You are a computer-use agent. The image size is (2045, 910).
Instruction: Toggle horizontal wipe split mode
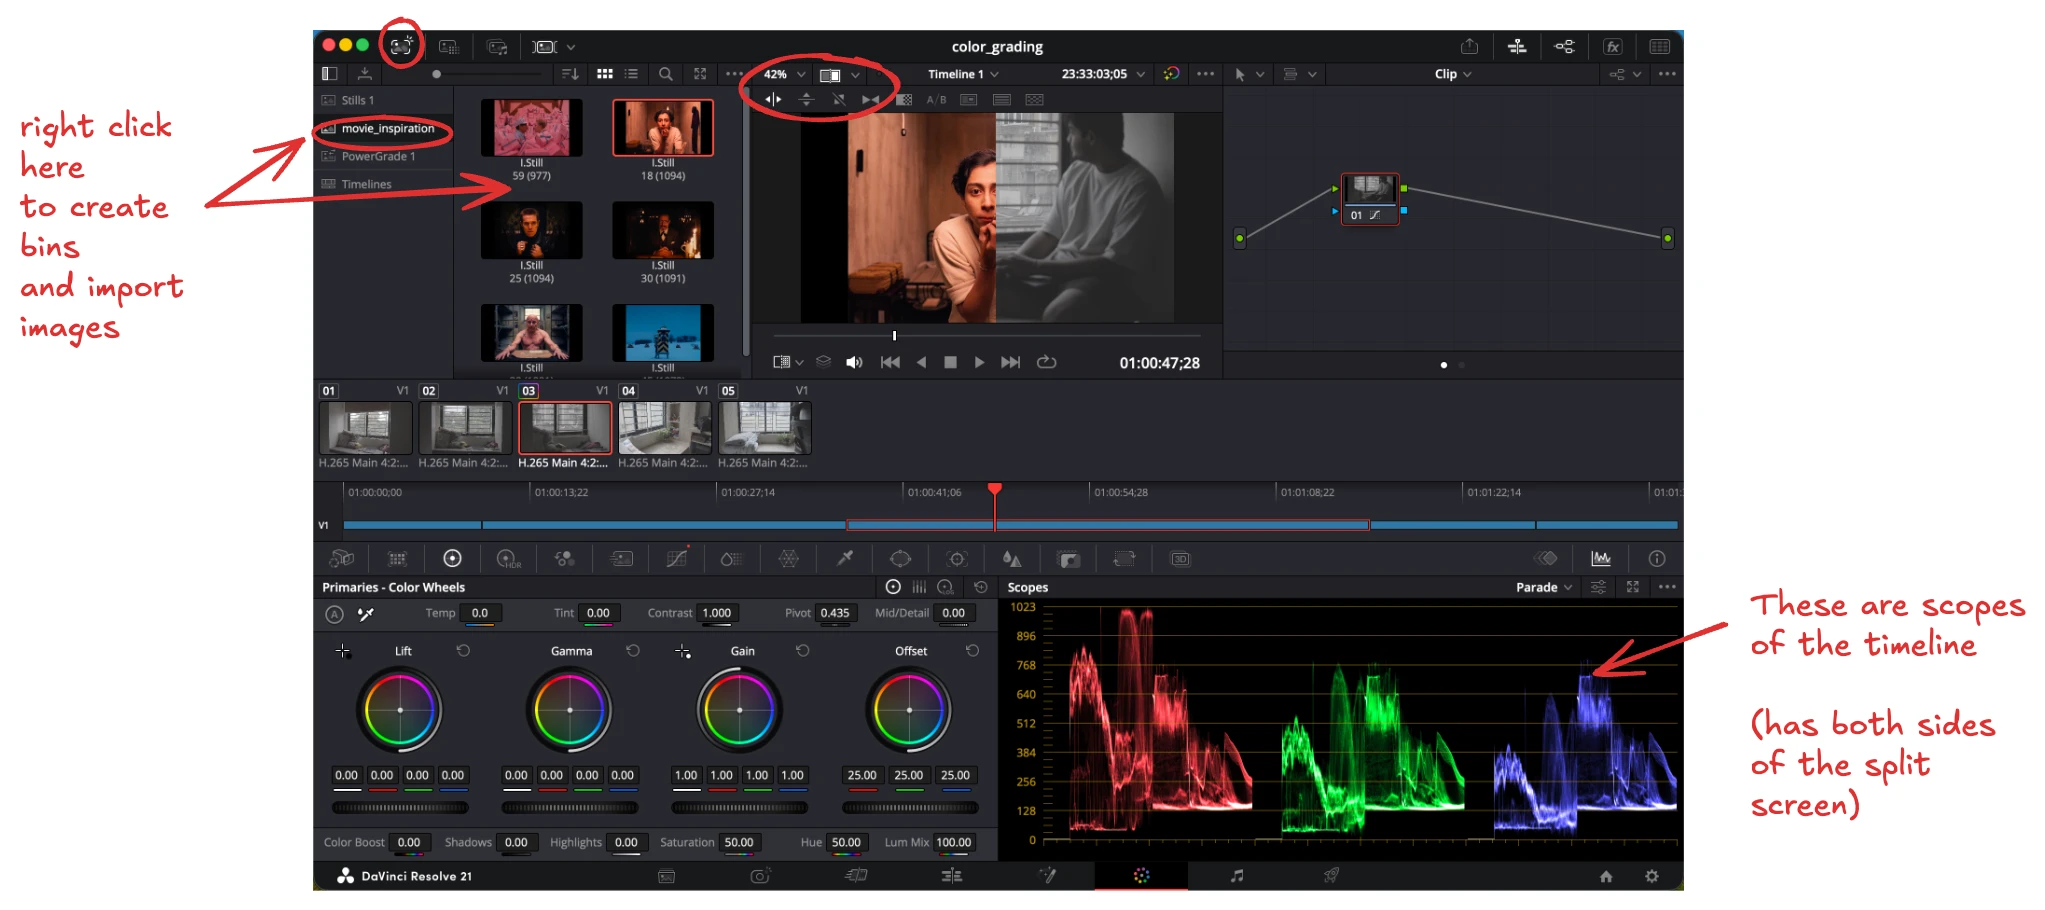coord(773,100)
